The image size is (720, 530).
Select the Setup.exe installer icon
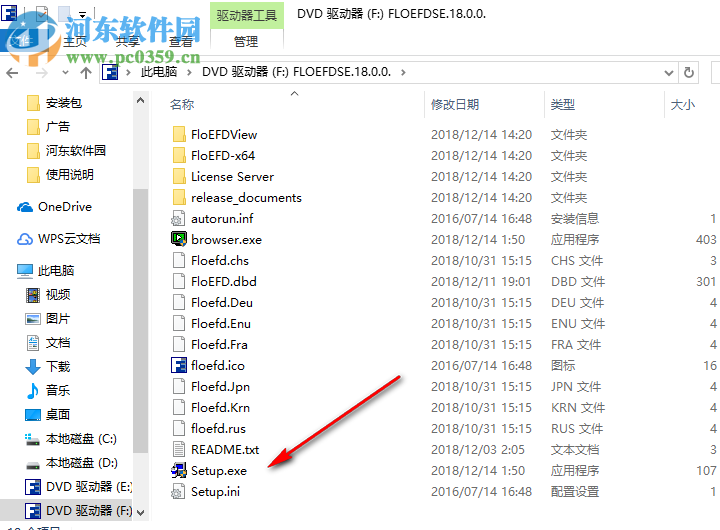[x=179, y=470]
